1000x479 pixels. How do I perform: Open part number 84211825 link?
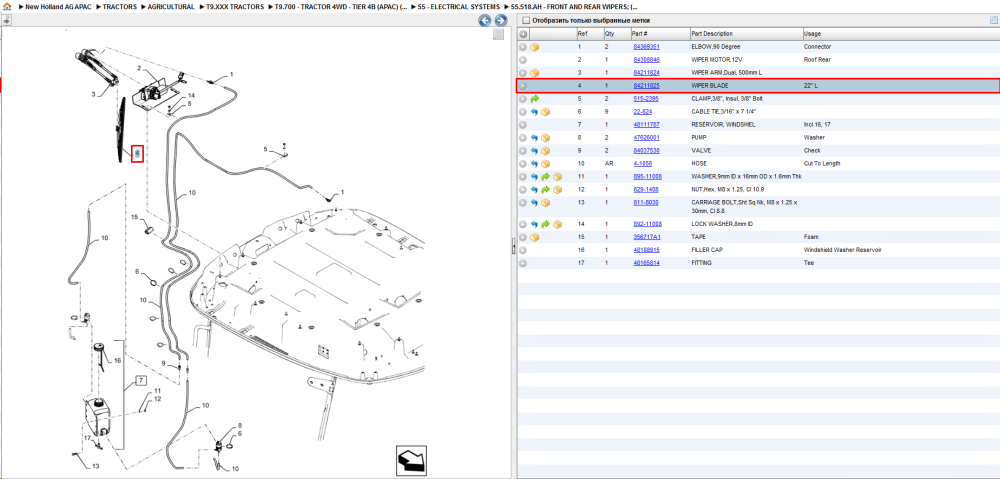pos(646,85)
